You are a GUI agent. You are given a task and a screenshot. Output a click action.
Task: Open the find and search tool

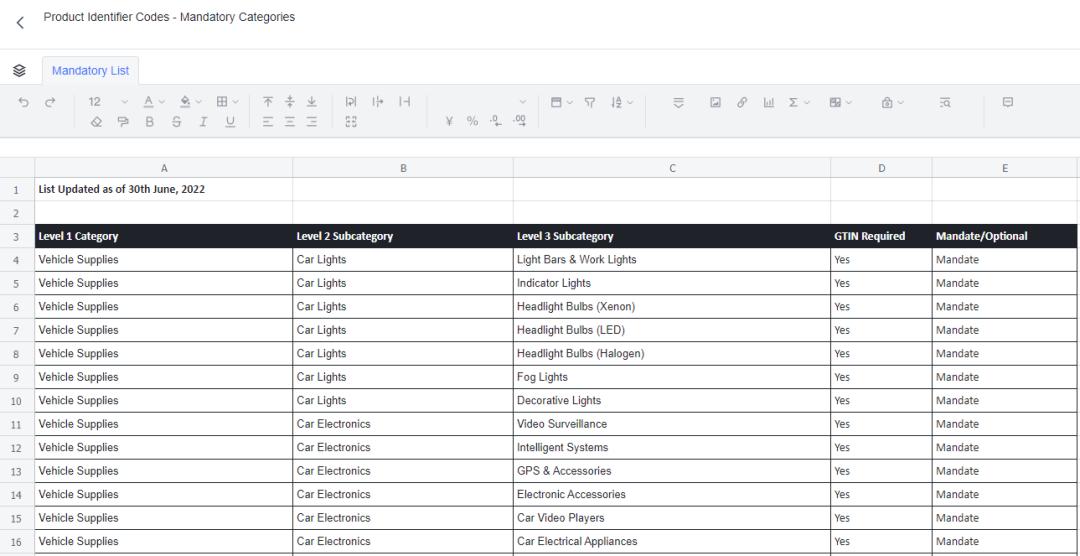point(945,102)
